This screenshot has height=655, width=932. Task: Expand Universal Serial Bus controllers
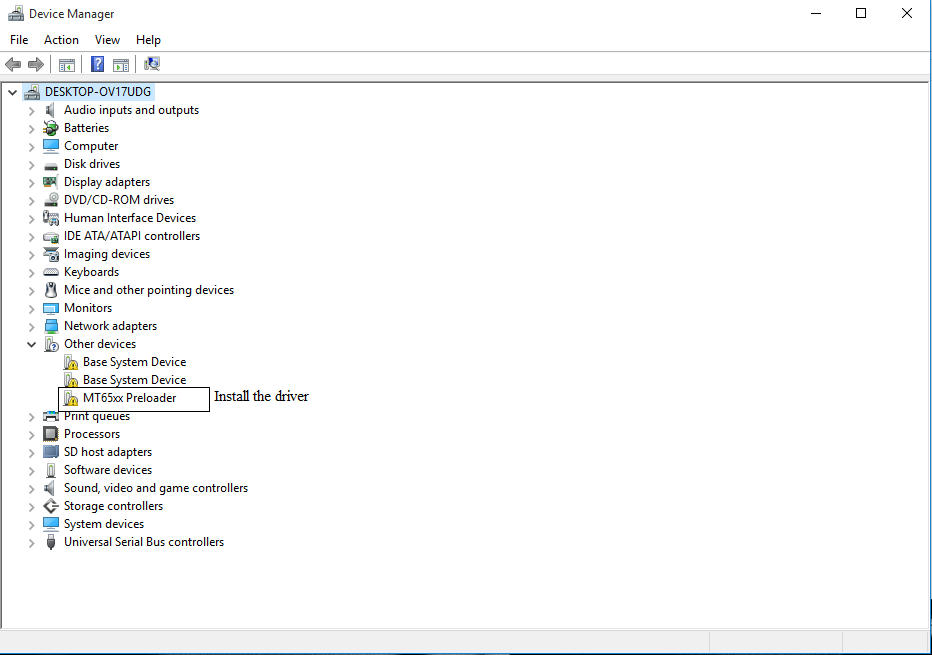coord(32,542)
